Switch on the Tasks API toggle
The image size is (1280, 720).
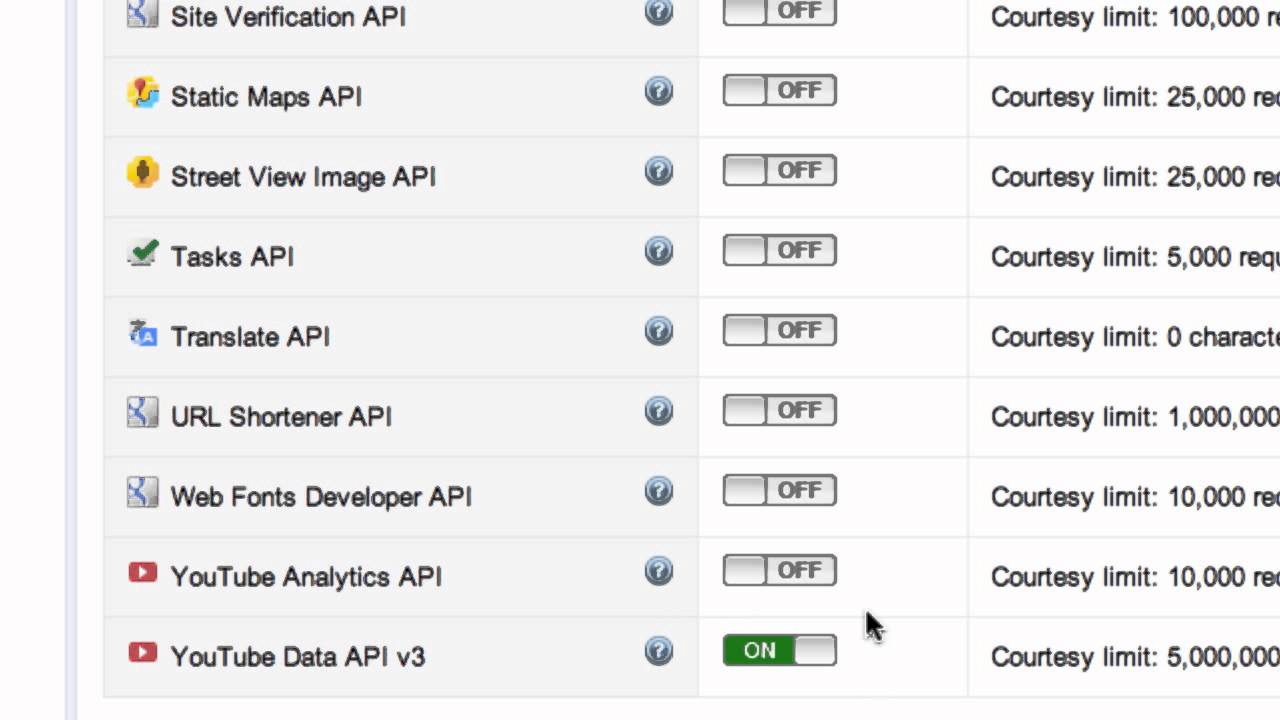779,251
